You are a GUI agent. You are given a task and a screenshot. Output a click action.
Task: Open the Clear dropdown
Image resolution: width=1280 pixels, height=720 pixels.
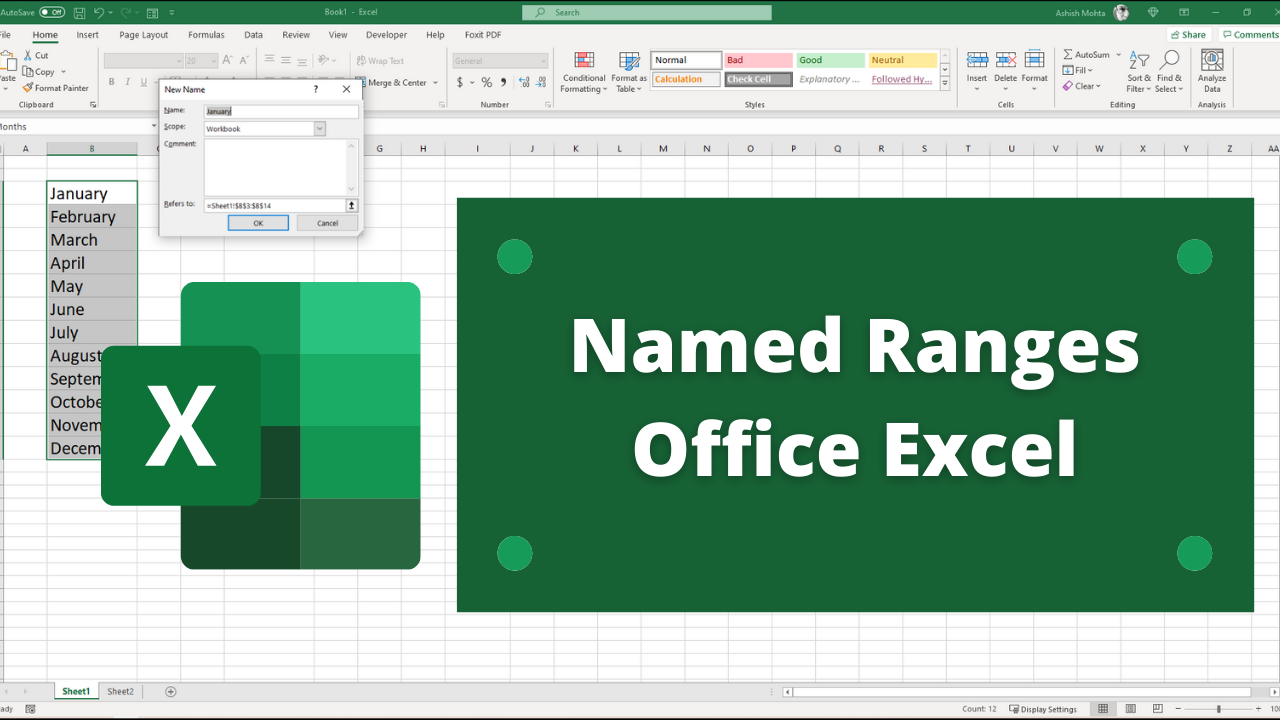tap(1081, 86)
